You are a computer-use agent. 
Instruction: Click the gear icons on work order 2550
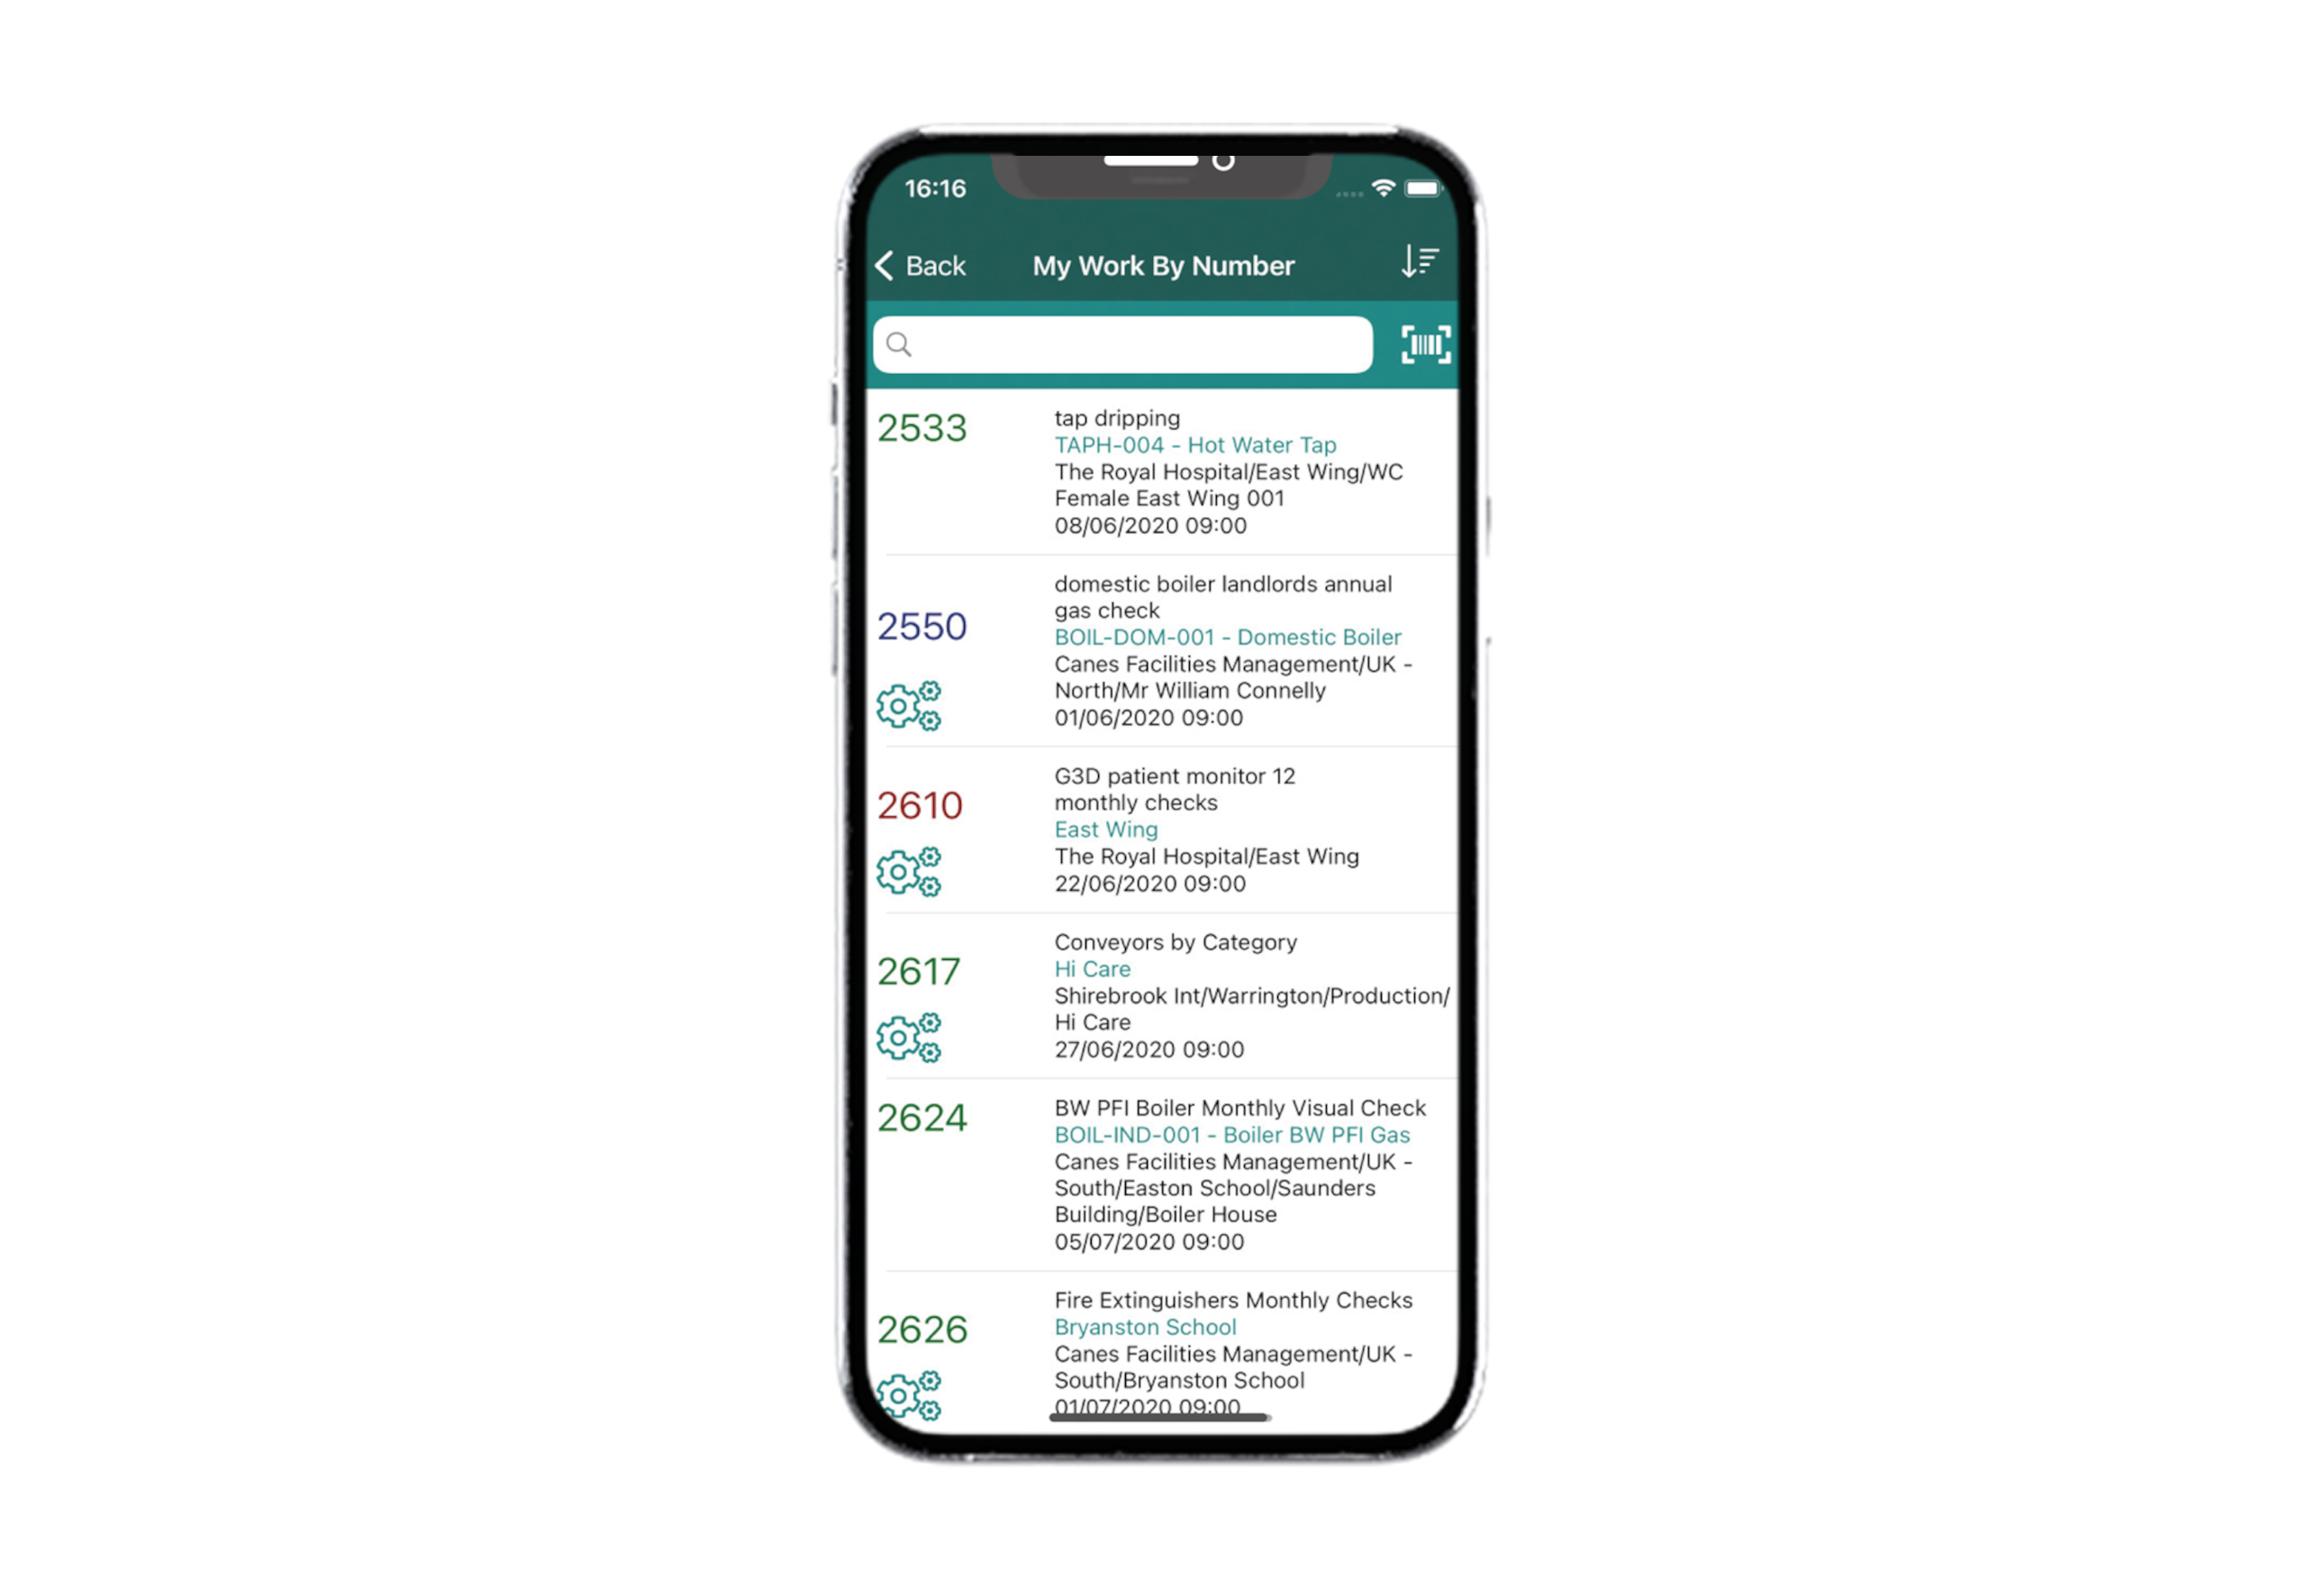click(908, 703)
